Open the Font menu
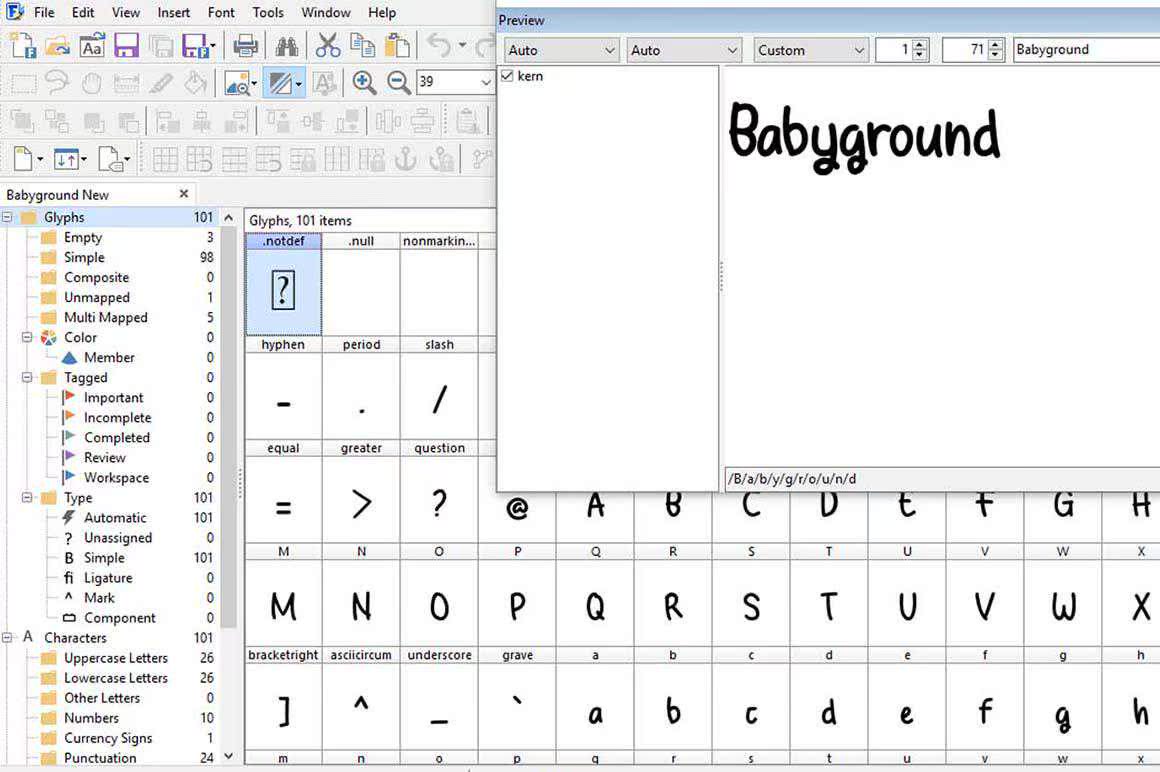1160x772 pixels. (221, 13)
